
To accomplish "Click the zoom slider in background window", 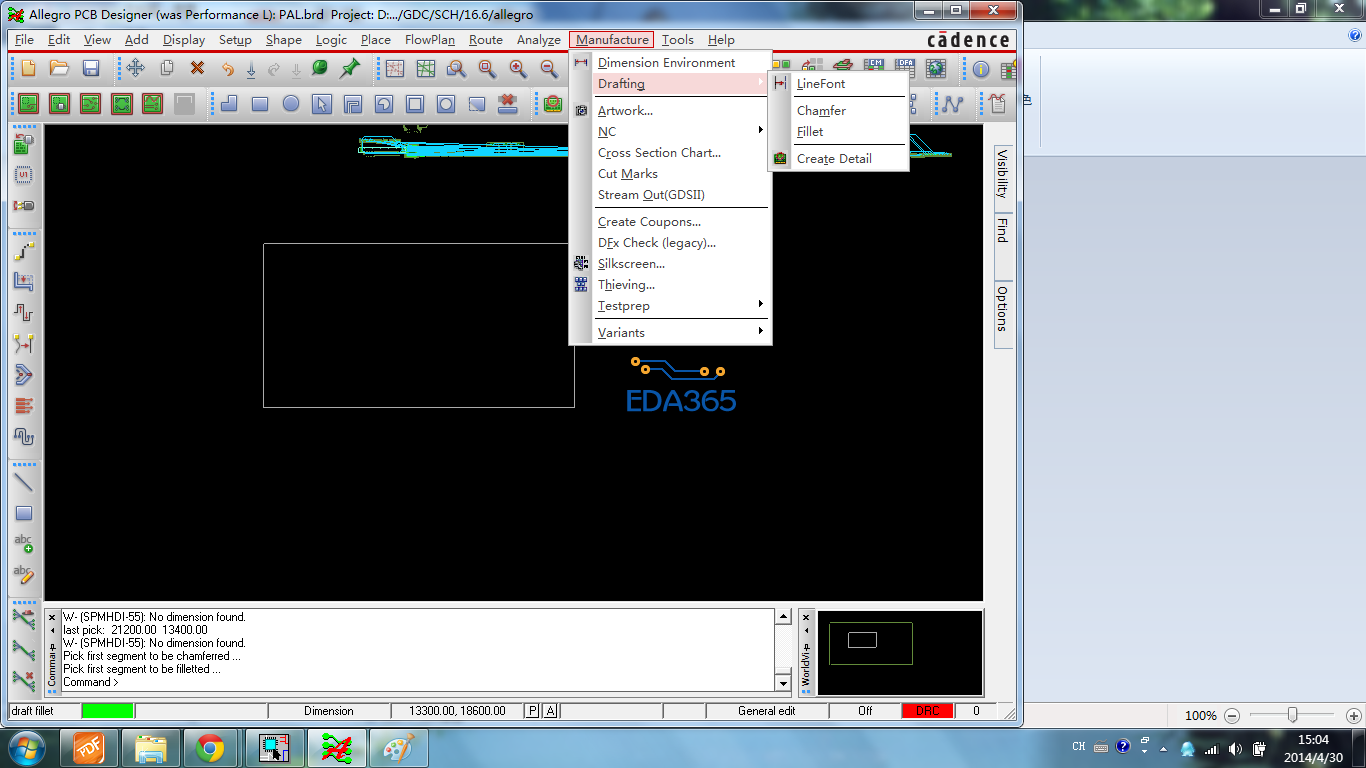I will [1293, 715].
